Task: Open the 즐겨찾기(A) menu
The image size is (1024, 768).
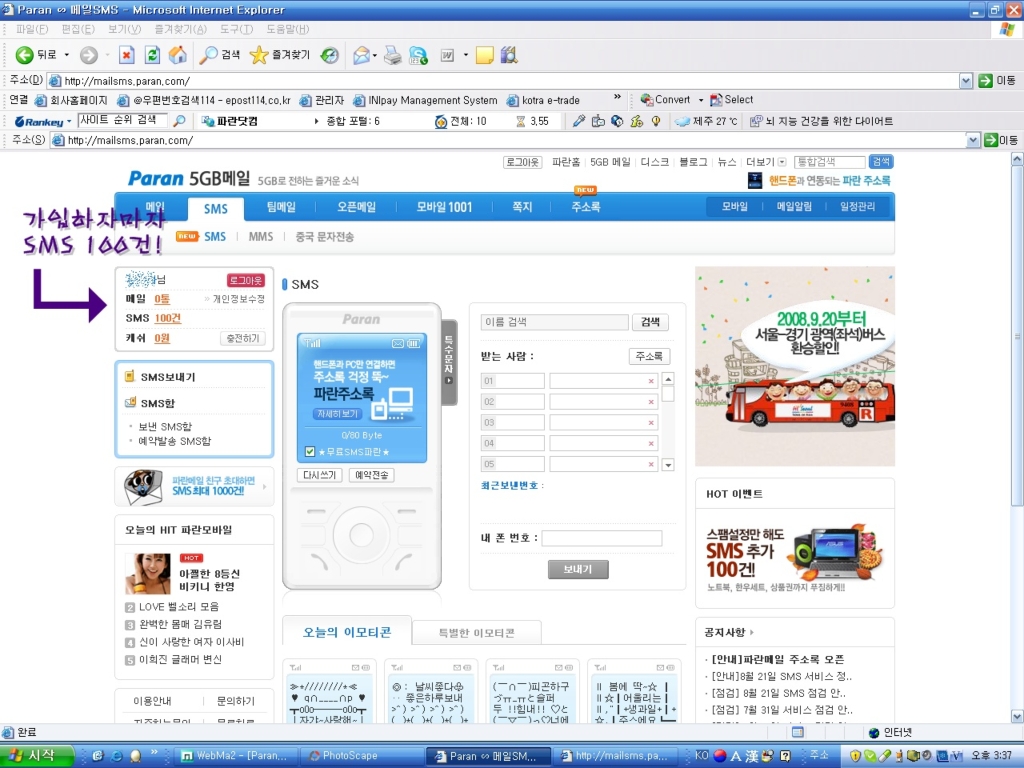Action: pyautogui.click(x=180, y=29)
